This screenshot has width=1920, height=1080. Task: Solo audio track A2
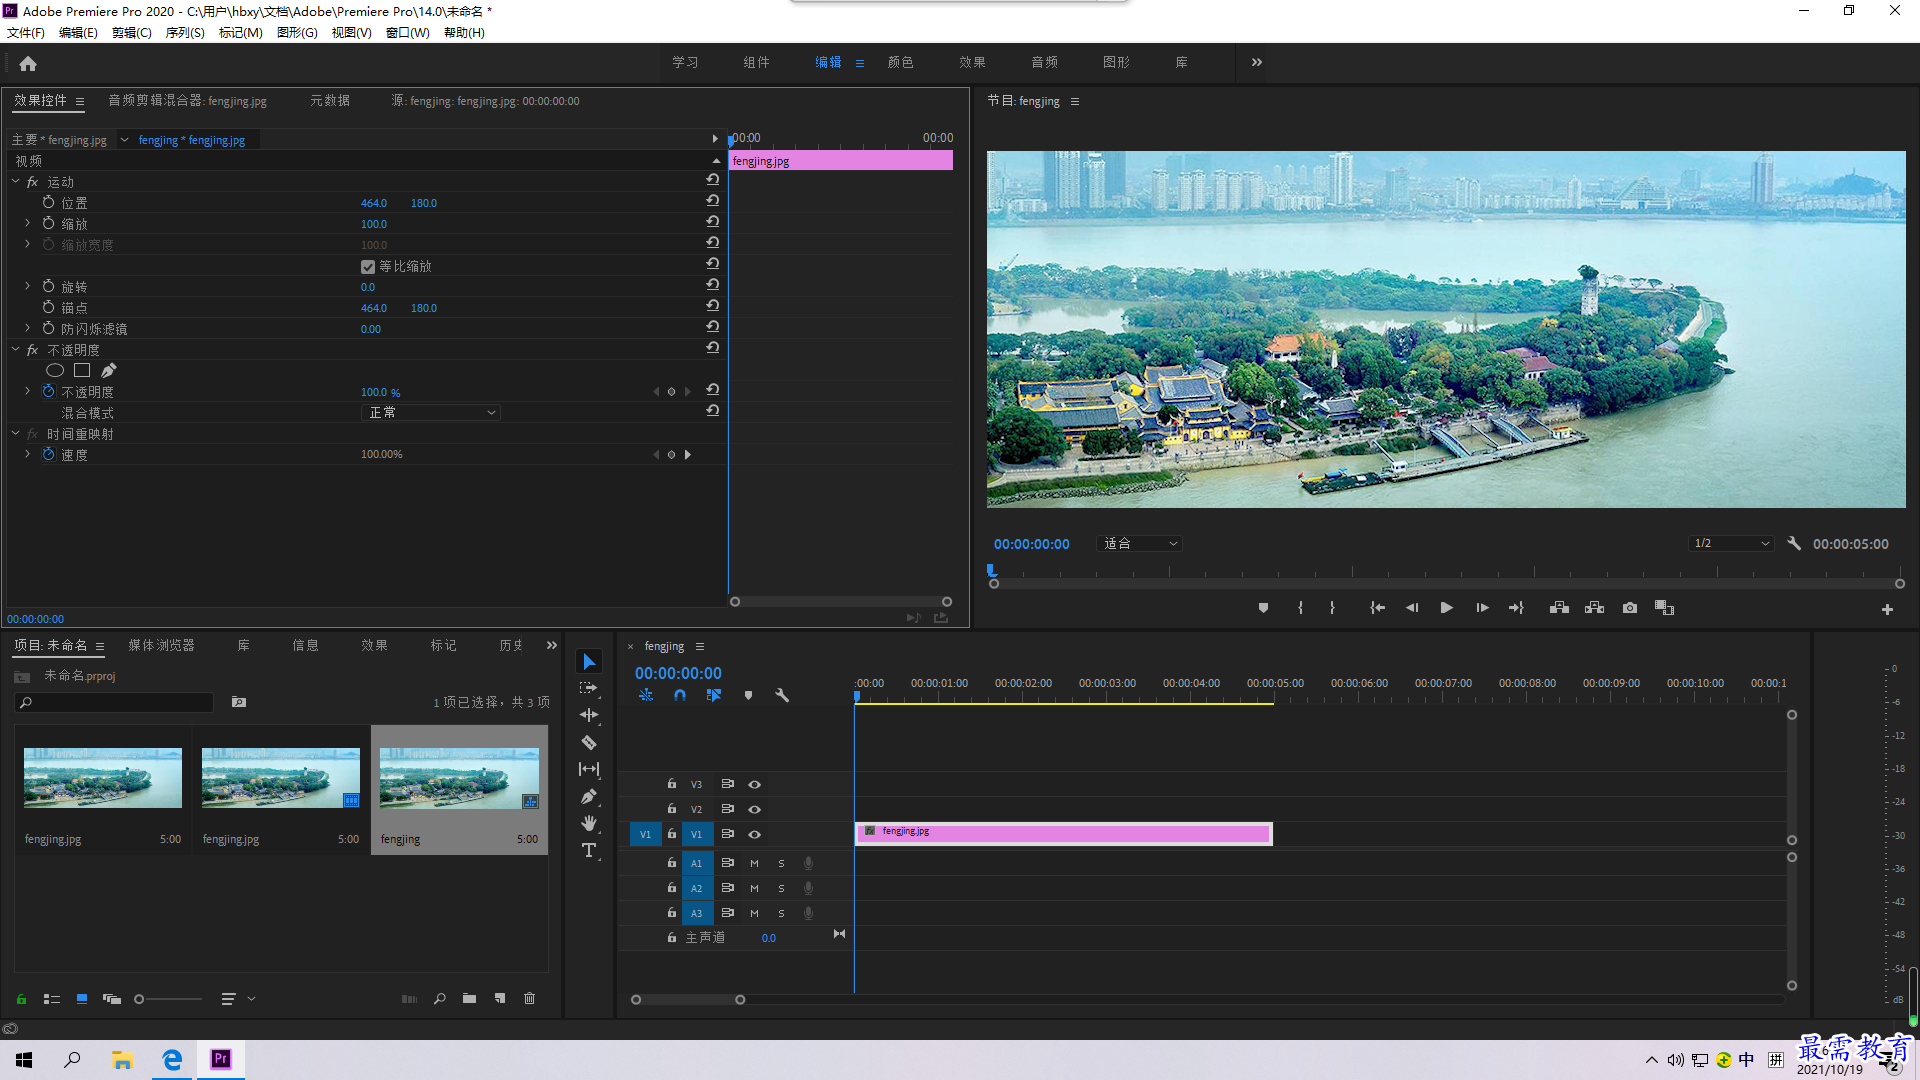coord(781,889)
